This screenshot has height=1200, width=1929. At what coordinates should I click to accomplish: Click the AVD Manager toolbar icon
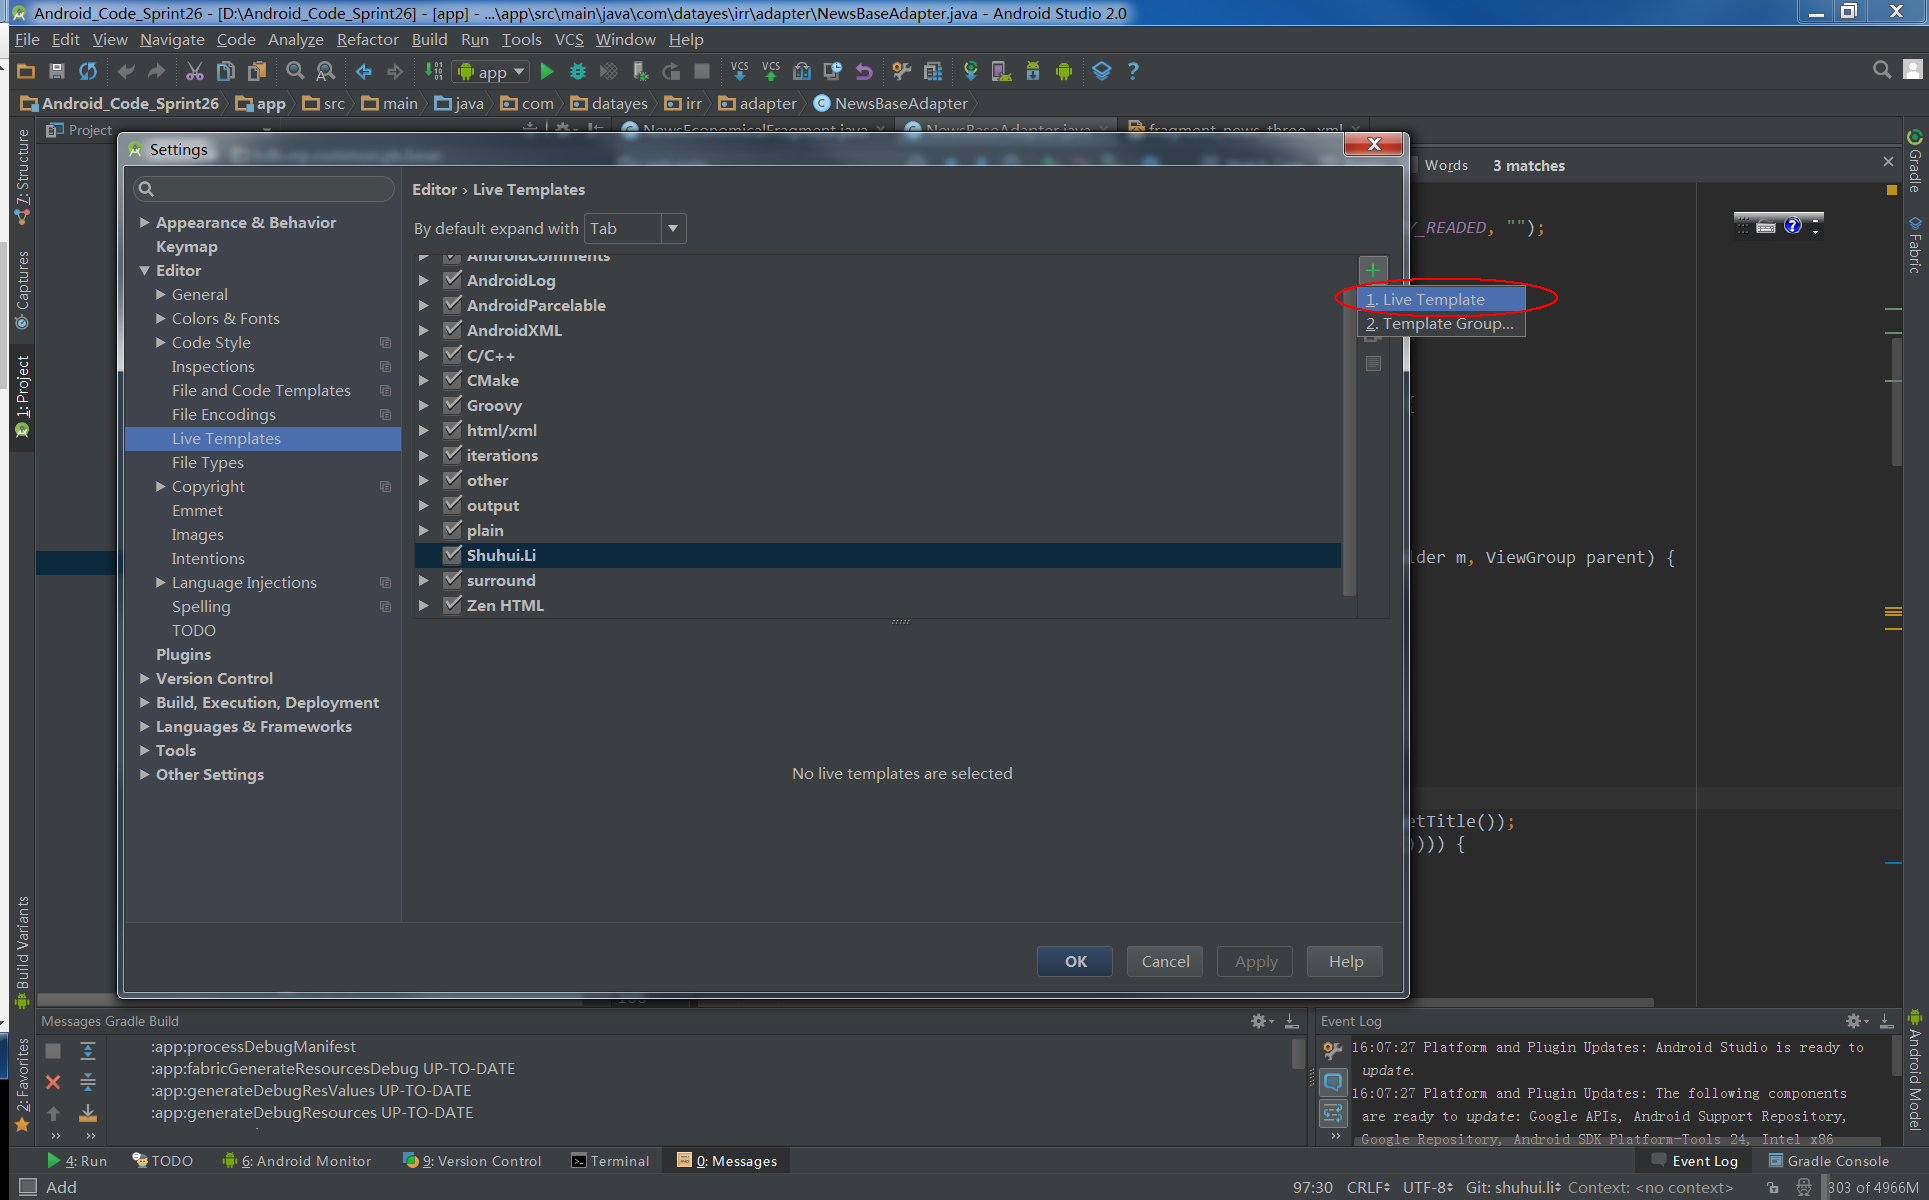tap(1001, 71)
